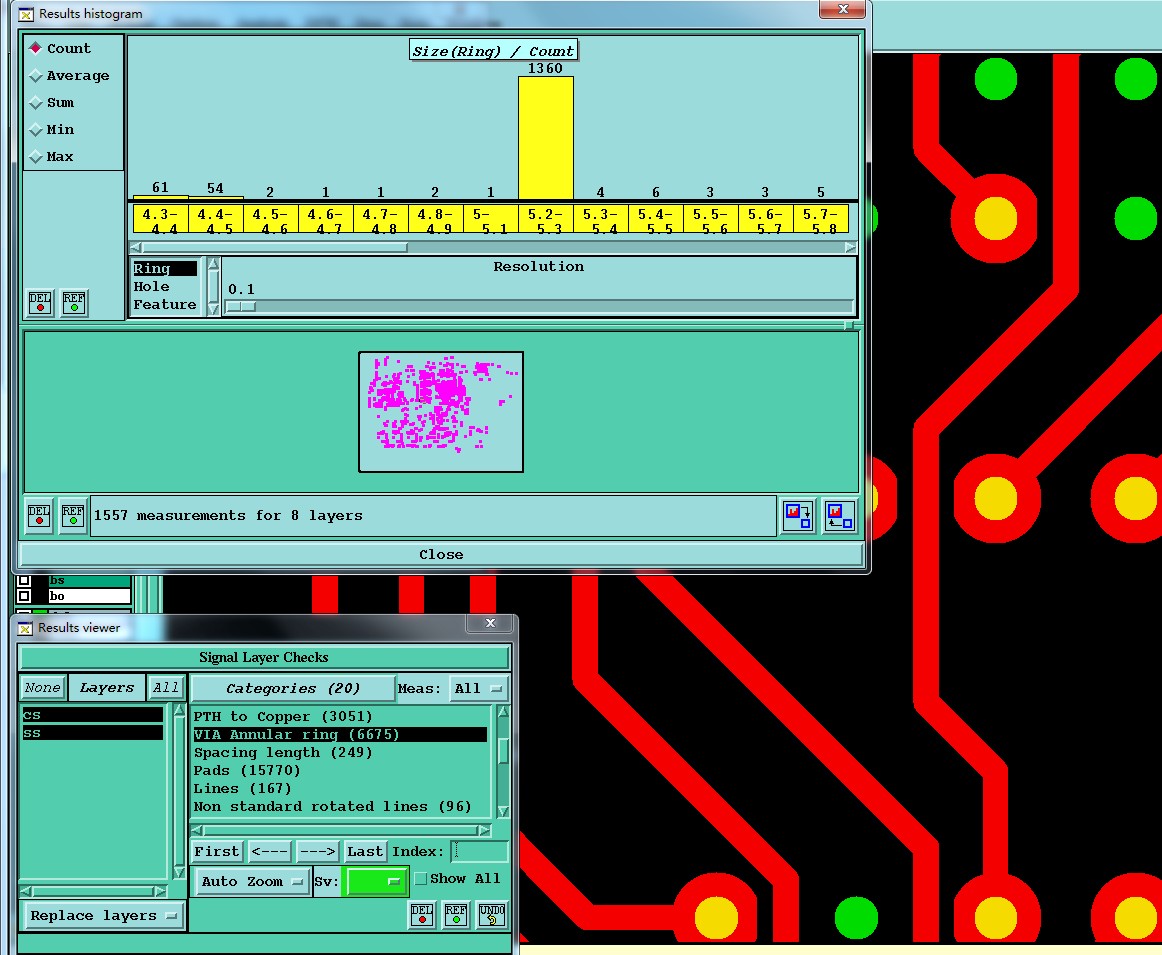Toggle checkbox next to bs layer
Screen dimensions: 1162x955
24,580
